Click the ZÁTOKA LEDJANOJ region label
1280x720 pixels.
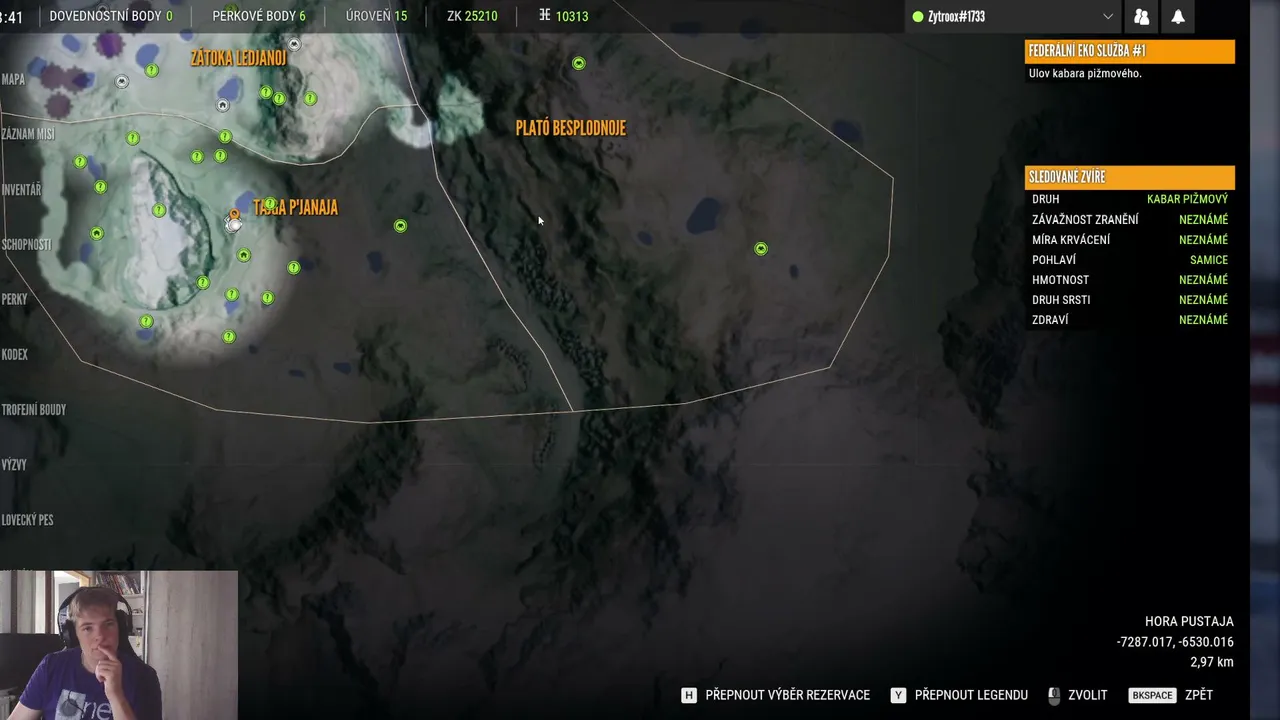pyautogui.click(x=239, y=58)
